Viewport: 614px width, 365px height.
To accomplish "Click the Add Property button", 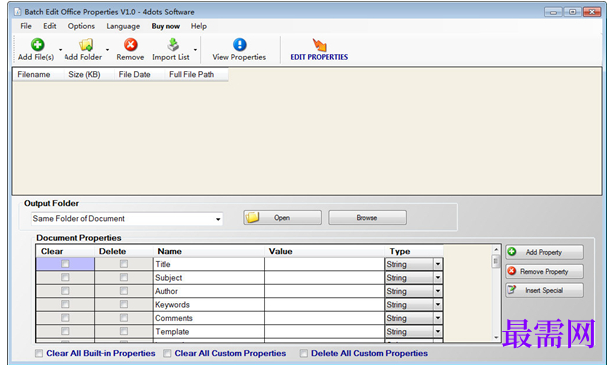I will click(x=544, y=252).
